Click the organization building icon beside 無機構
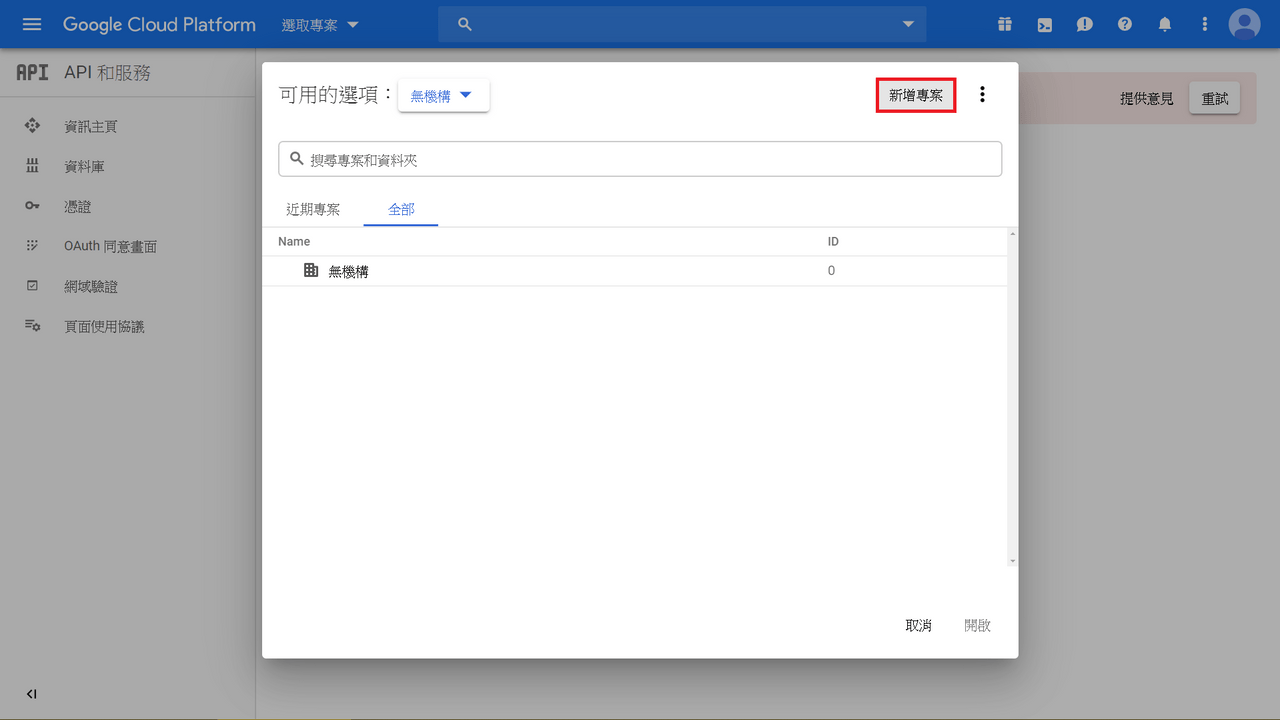Screen dimensions: 1280x720 [x=311, y=270]
